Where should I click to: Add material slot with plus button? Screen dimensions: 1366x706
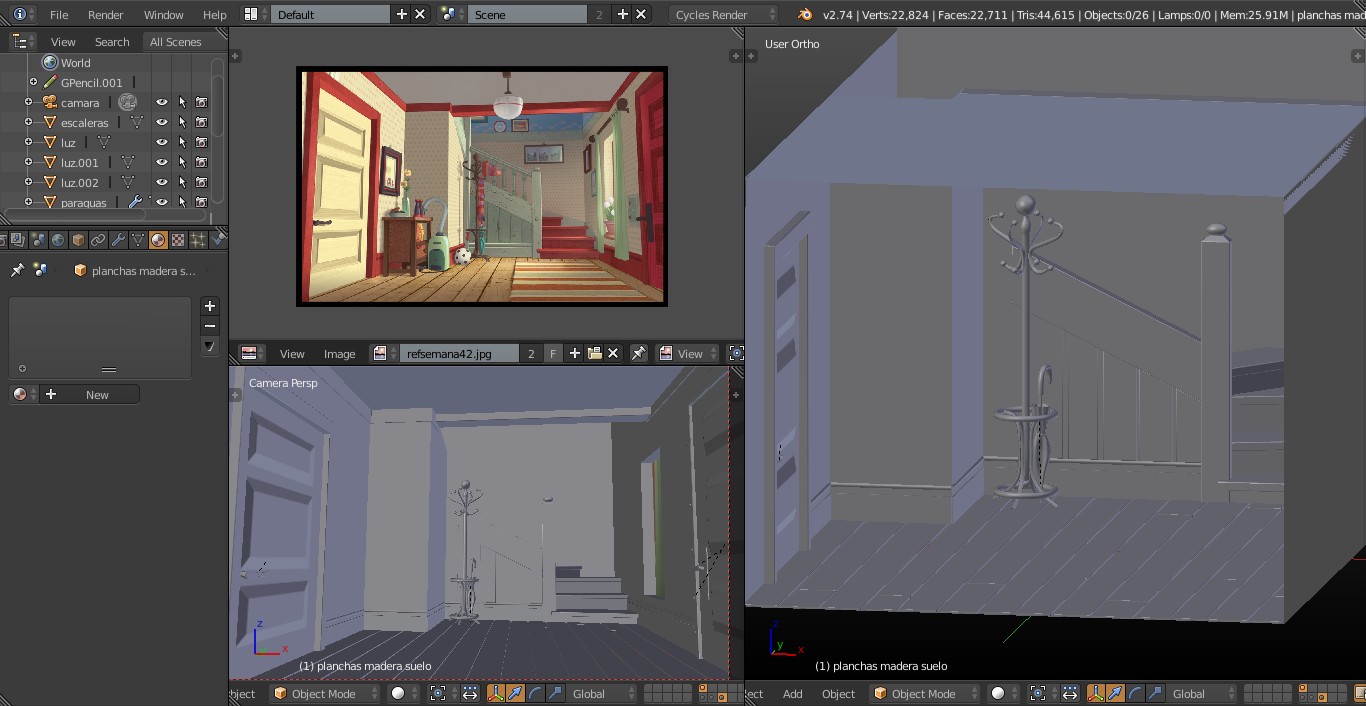click(210, 306)
